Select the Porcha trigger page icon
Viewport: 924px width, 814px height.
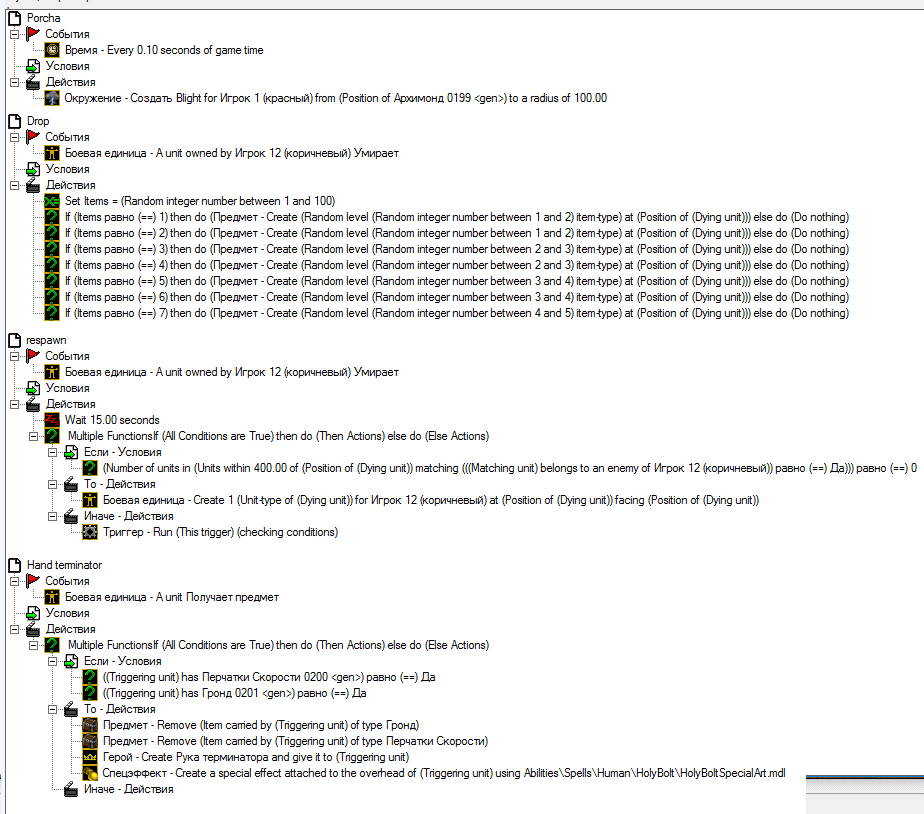tap(15, 18)
